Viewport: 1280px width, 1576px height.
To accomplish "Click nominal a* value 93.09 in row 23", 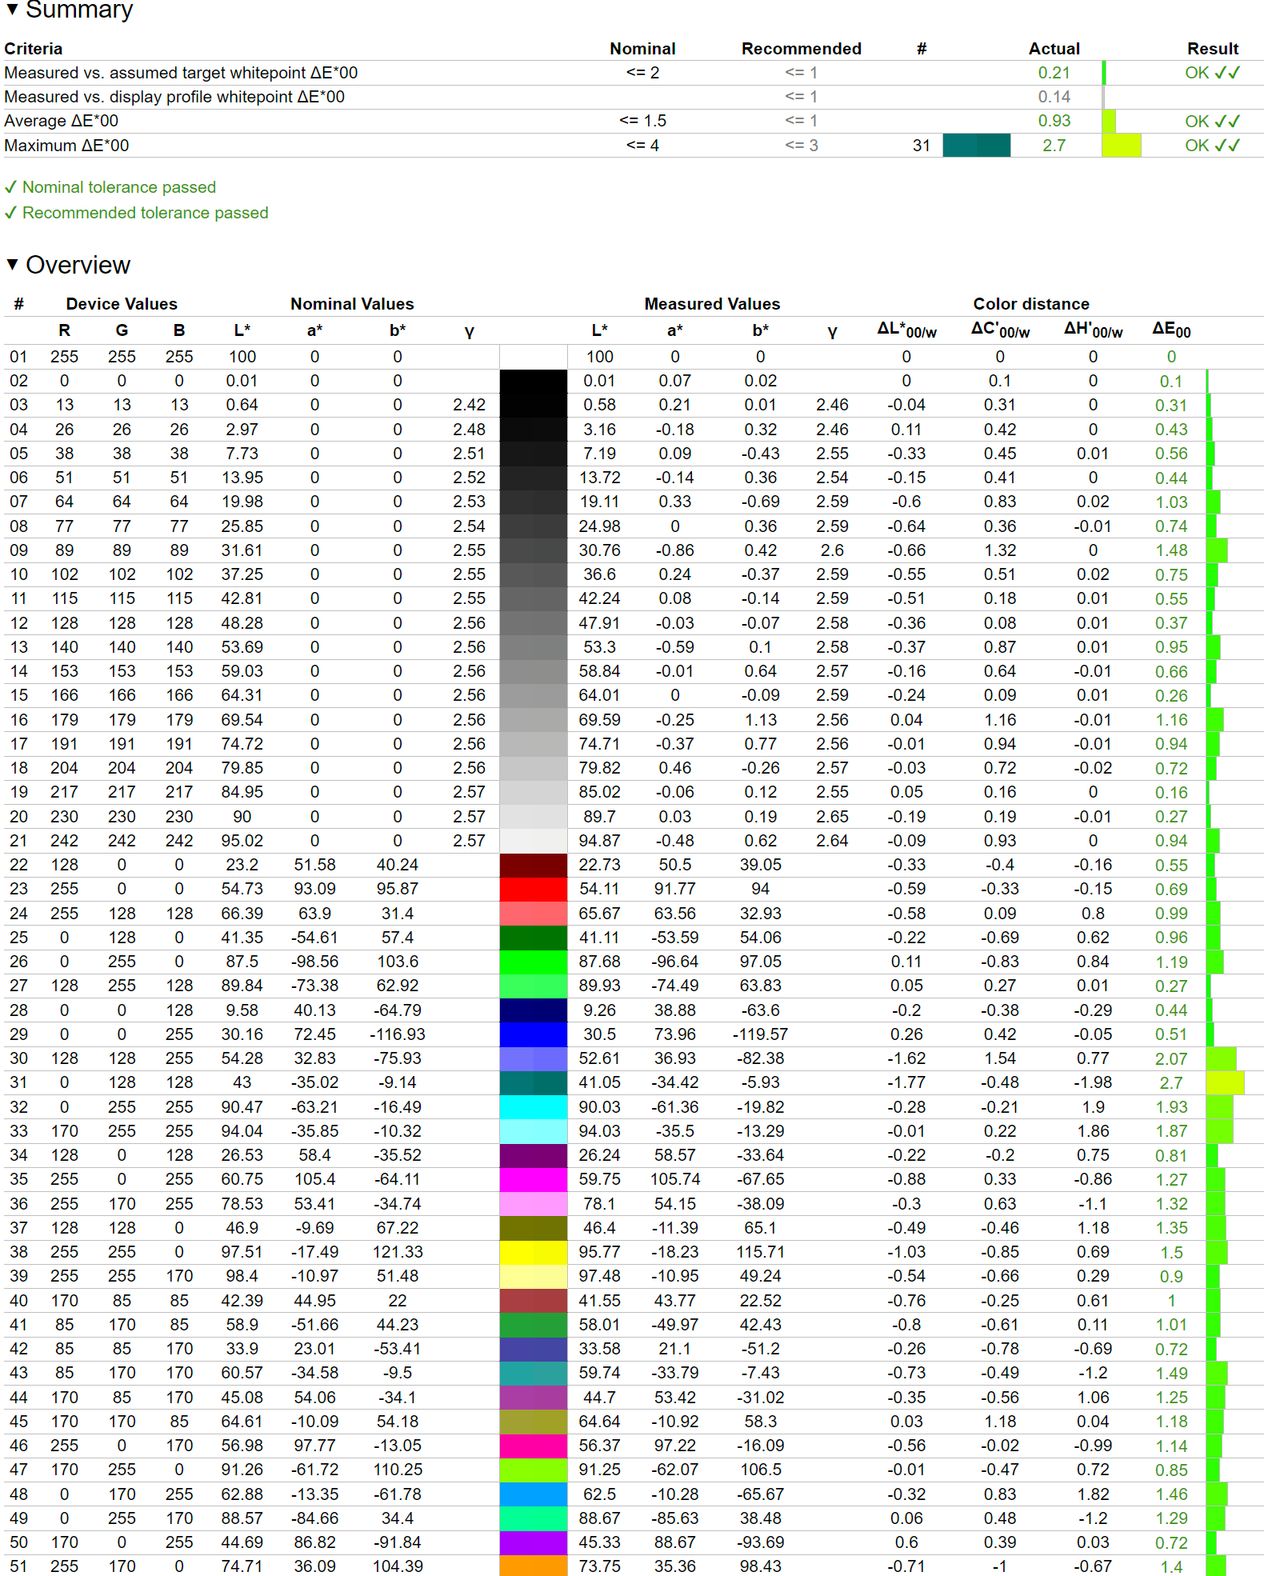I will (x=314, y=889).
